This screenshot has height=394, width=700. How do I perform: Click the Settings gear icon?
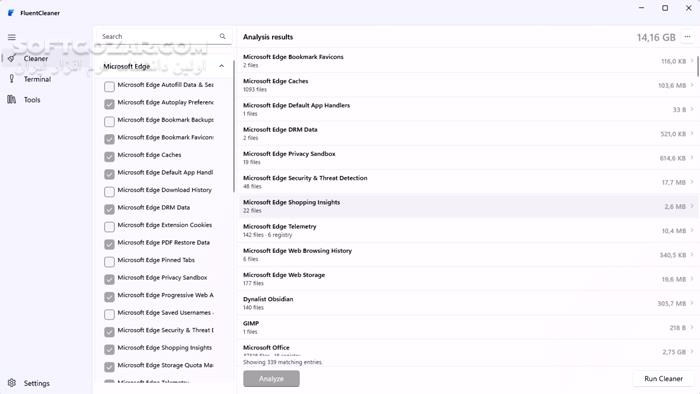pyautogui.click(x=12, y=383)
